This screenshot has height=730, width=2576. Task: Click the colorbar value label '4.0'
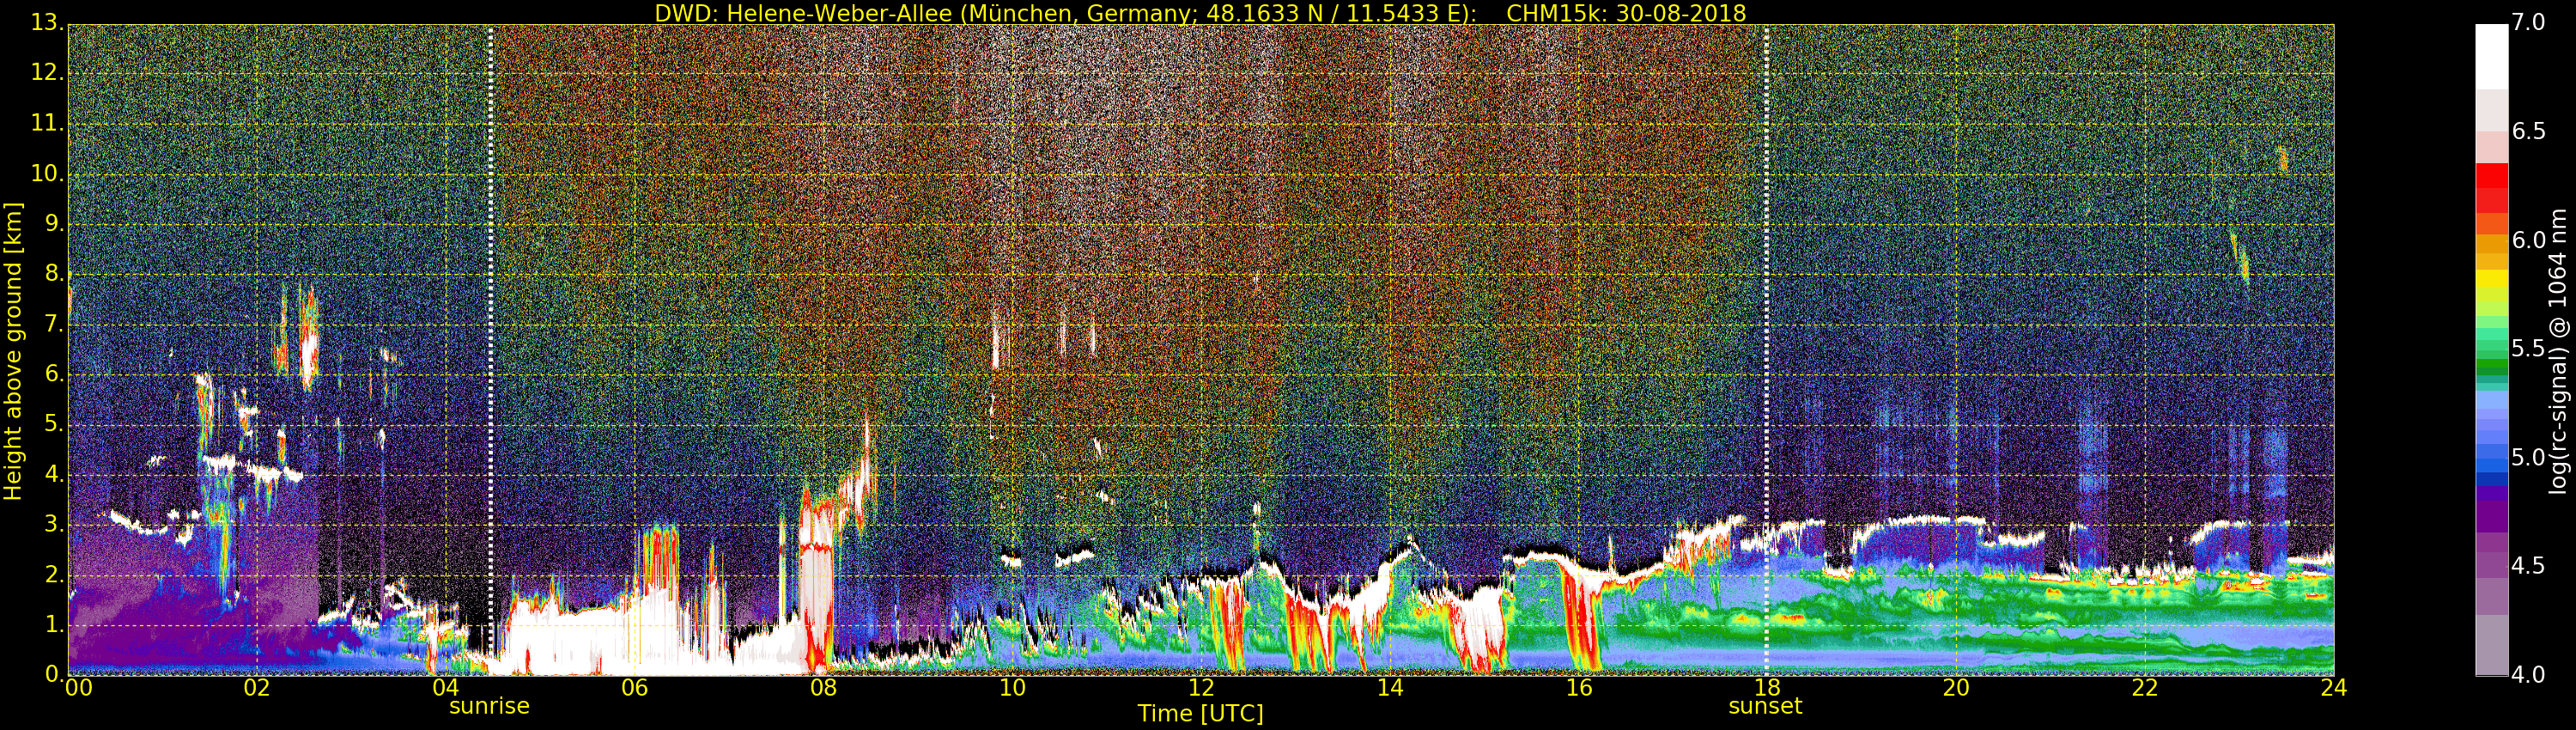point(2529,675)
